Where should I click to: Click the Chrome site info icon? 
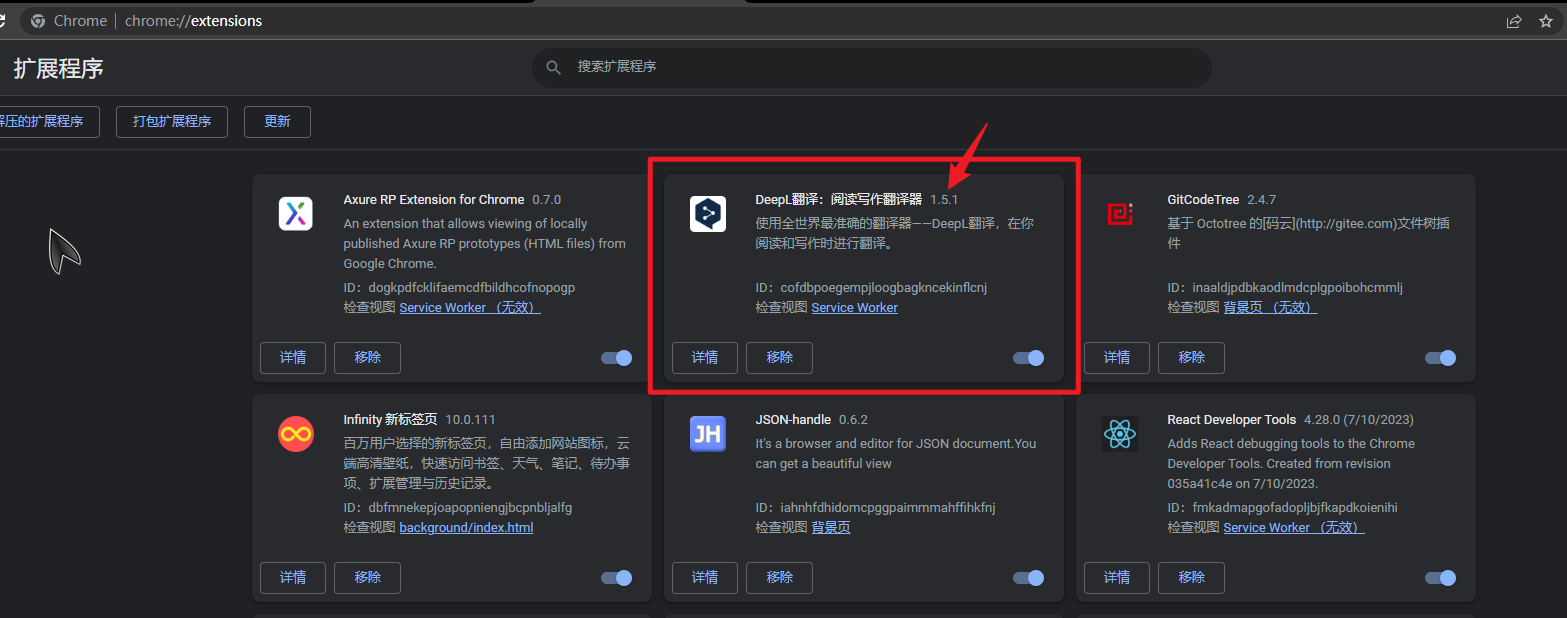(38, 21)
